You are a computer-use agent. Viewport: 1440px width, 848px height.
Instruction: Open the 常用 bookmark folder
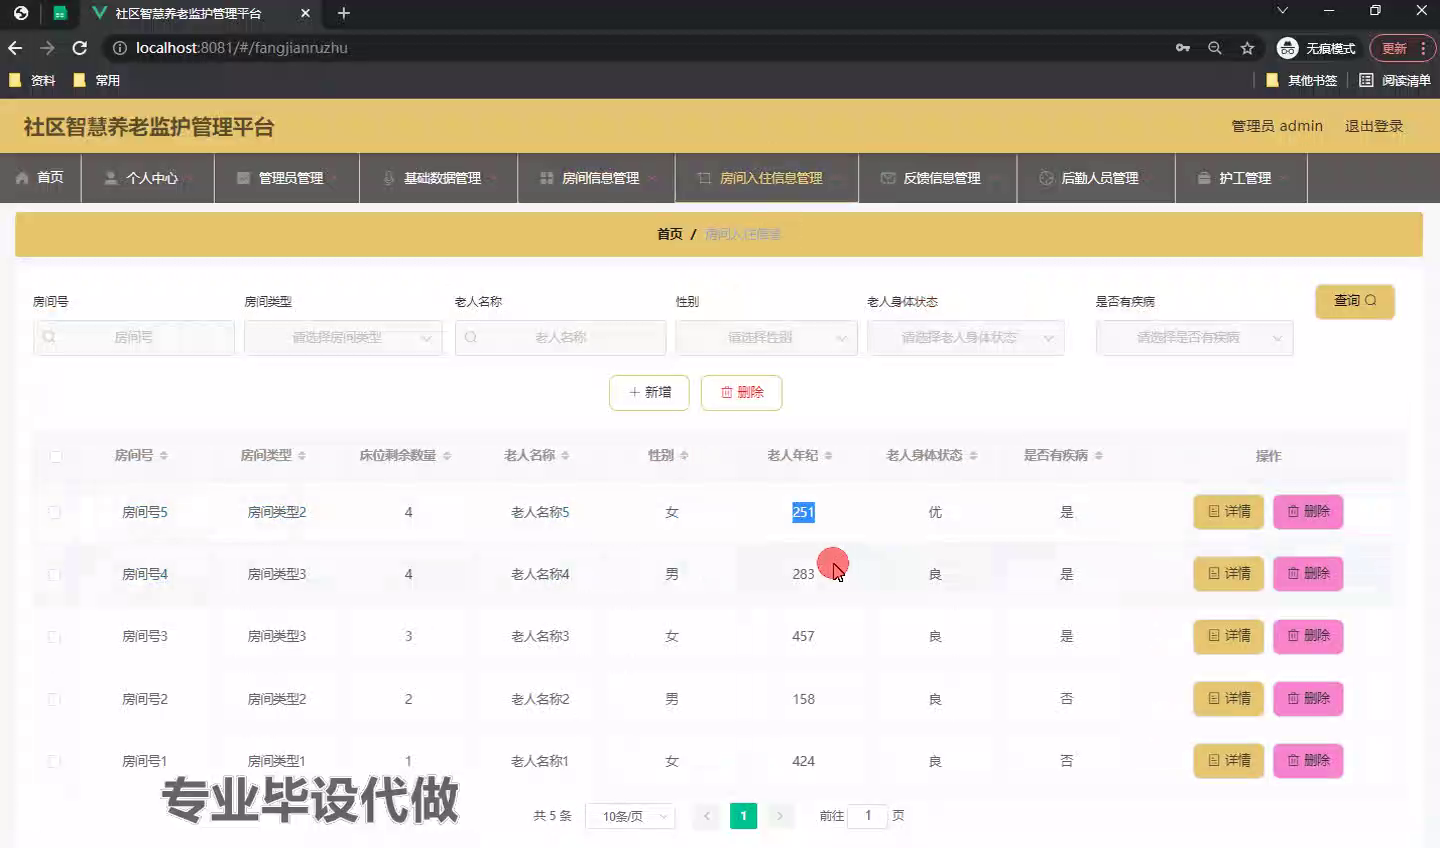point(96,80)
